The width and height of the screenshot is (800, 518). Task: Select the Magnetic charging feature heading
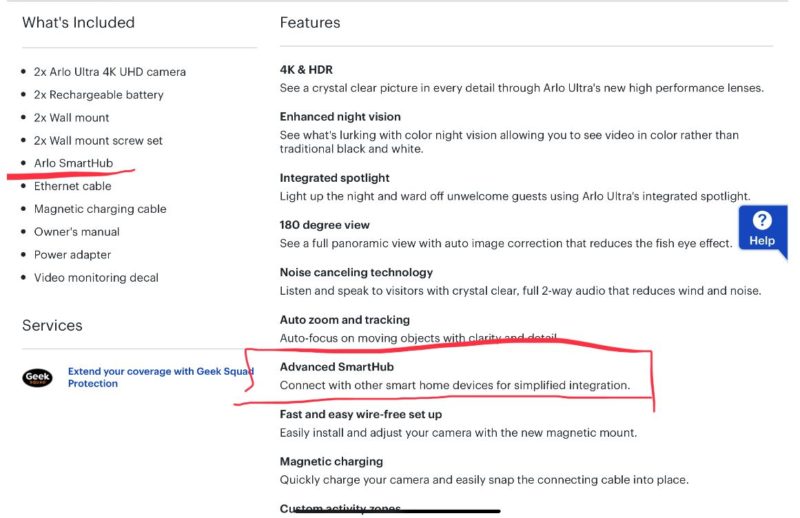pos(332,461)
